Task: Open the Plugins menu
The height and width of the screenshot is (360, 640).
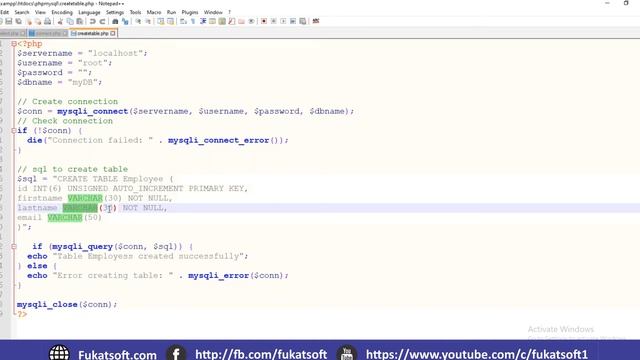Action: tap(190, 13)
